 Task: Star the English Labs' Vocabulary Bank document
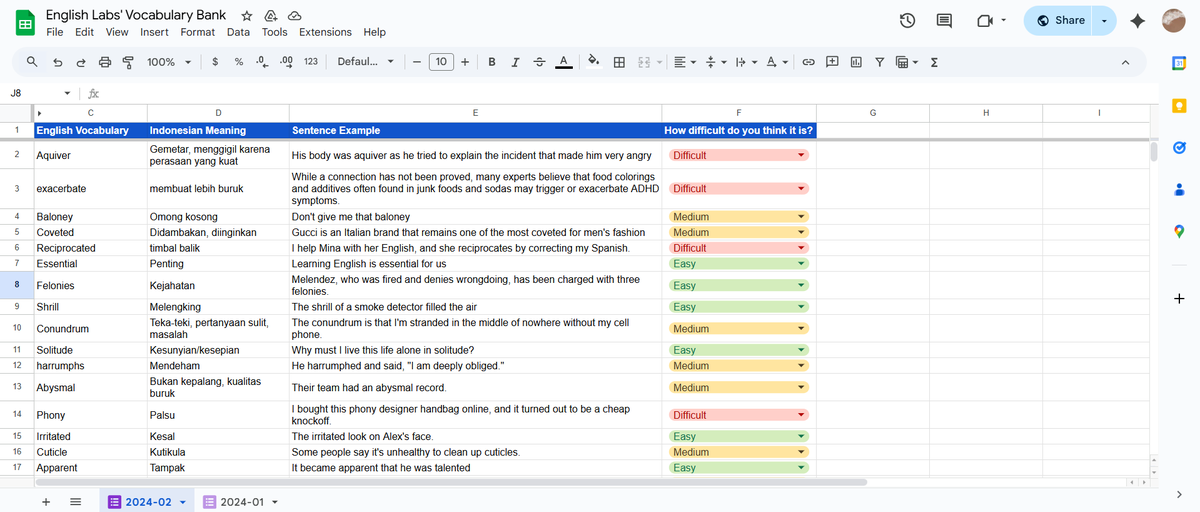(x=247, y=16)
